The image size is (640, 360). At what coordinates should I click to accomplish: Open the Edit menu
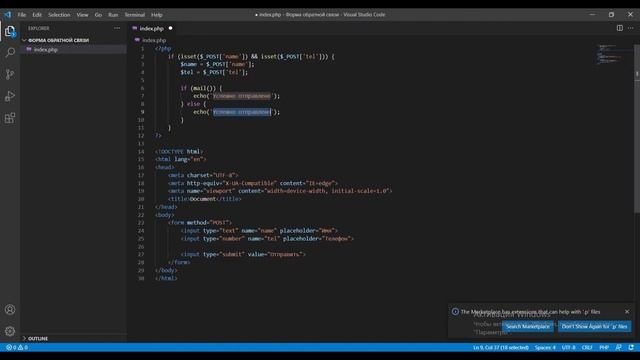click(37, 15)
